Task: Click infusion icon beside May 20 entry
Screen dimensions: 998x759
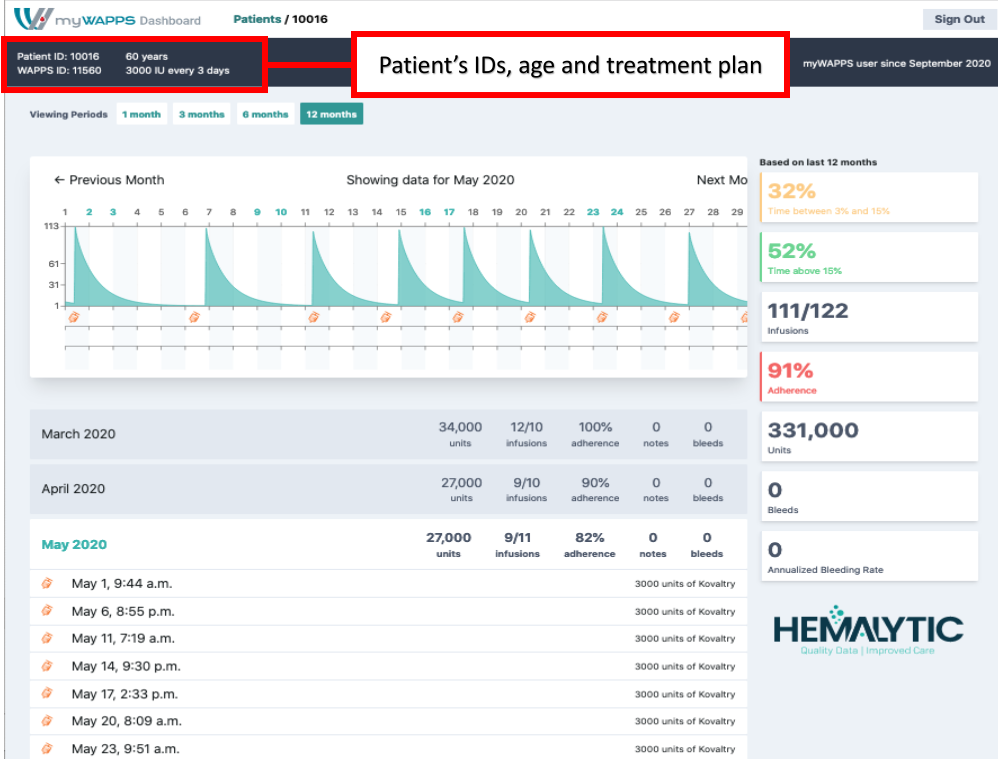Action: click(x=46, y=721)
